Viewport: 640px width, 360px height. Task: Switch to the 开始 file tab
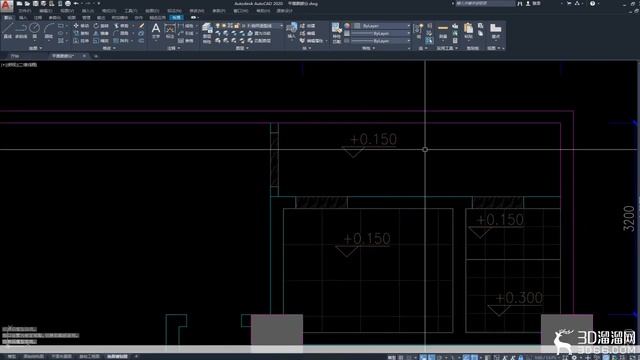tap(15, 56)
